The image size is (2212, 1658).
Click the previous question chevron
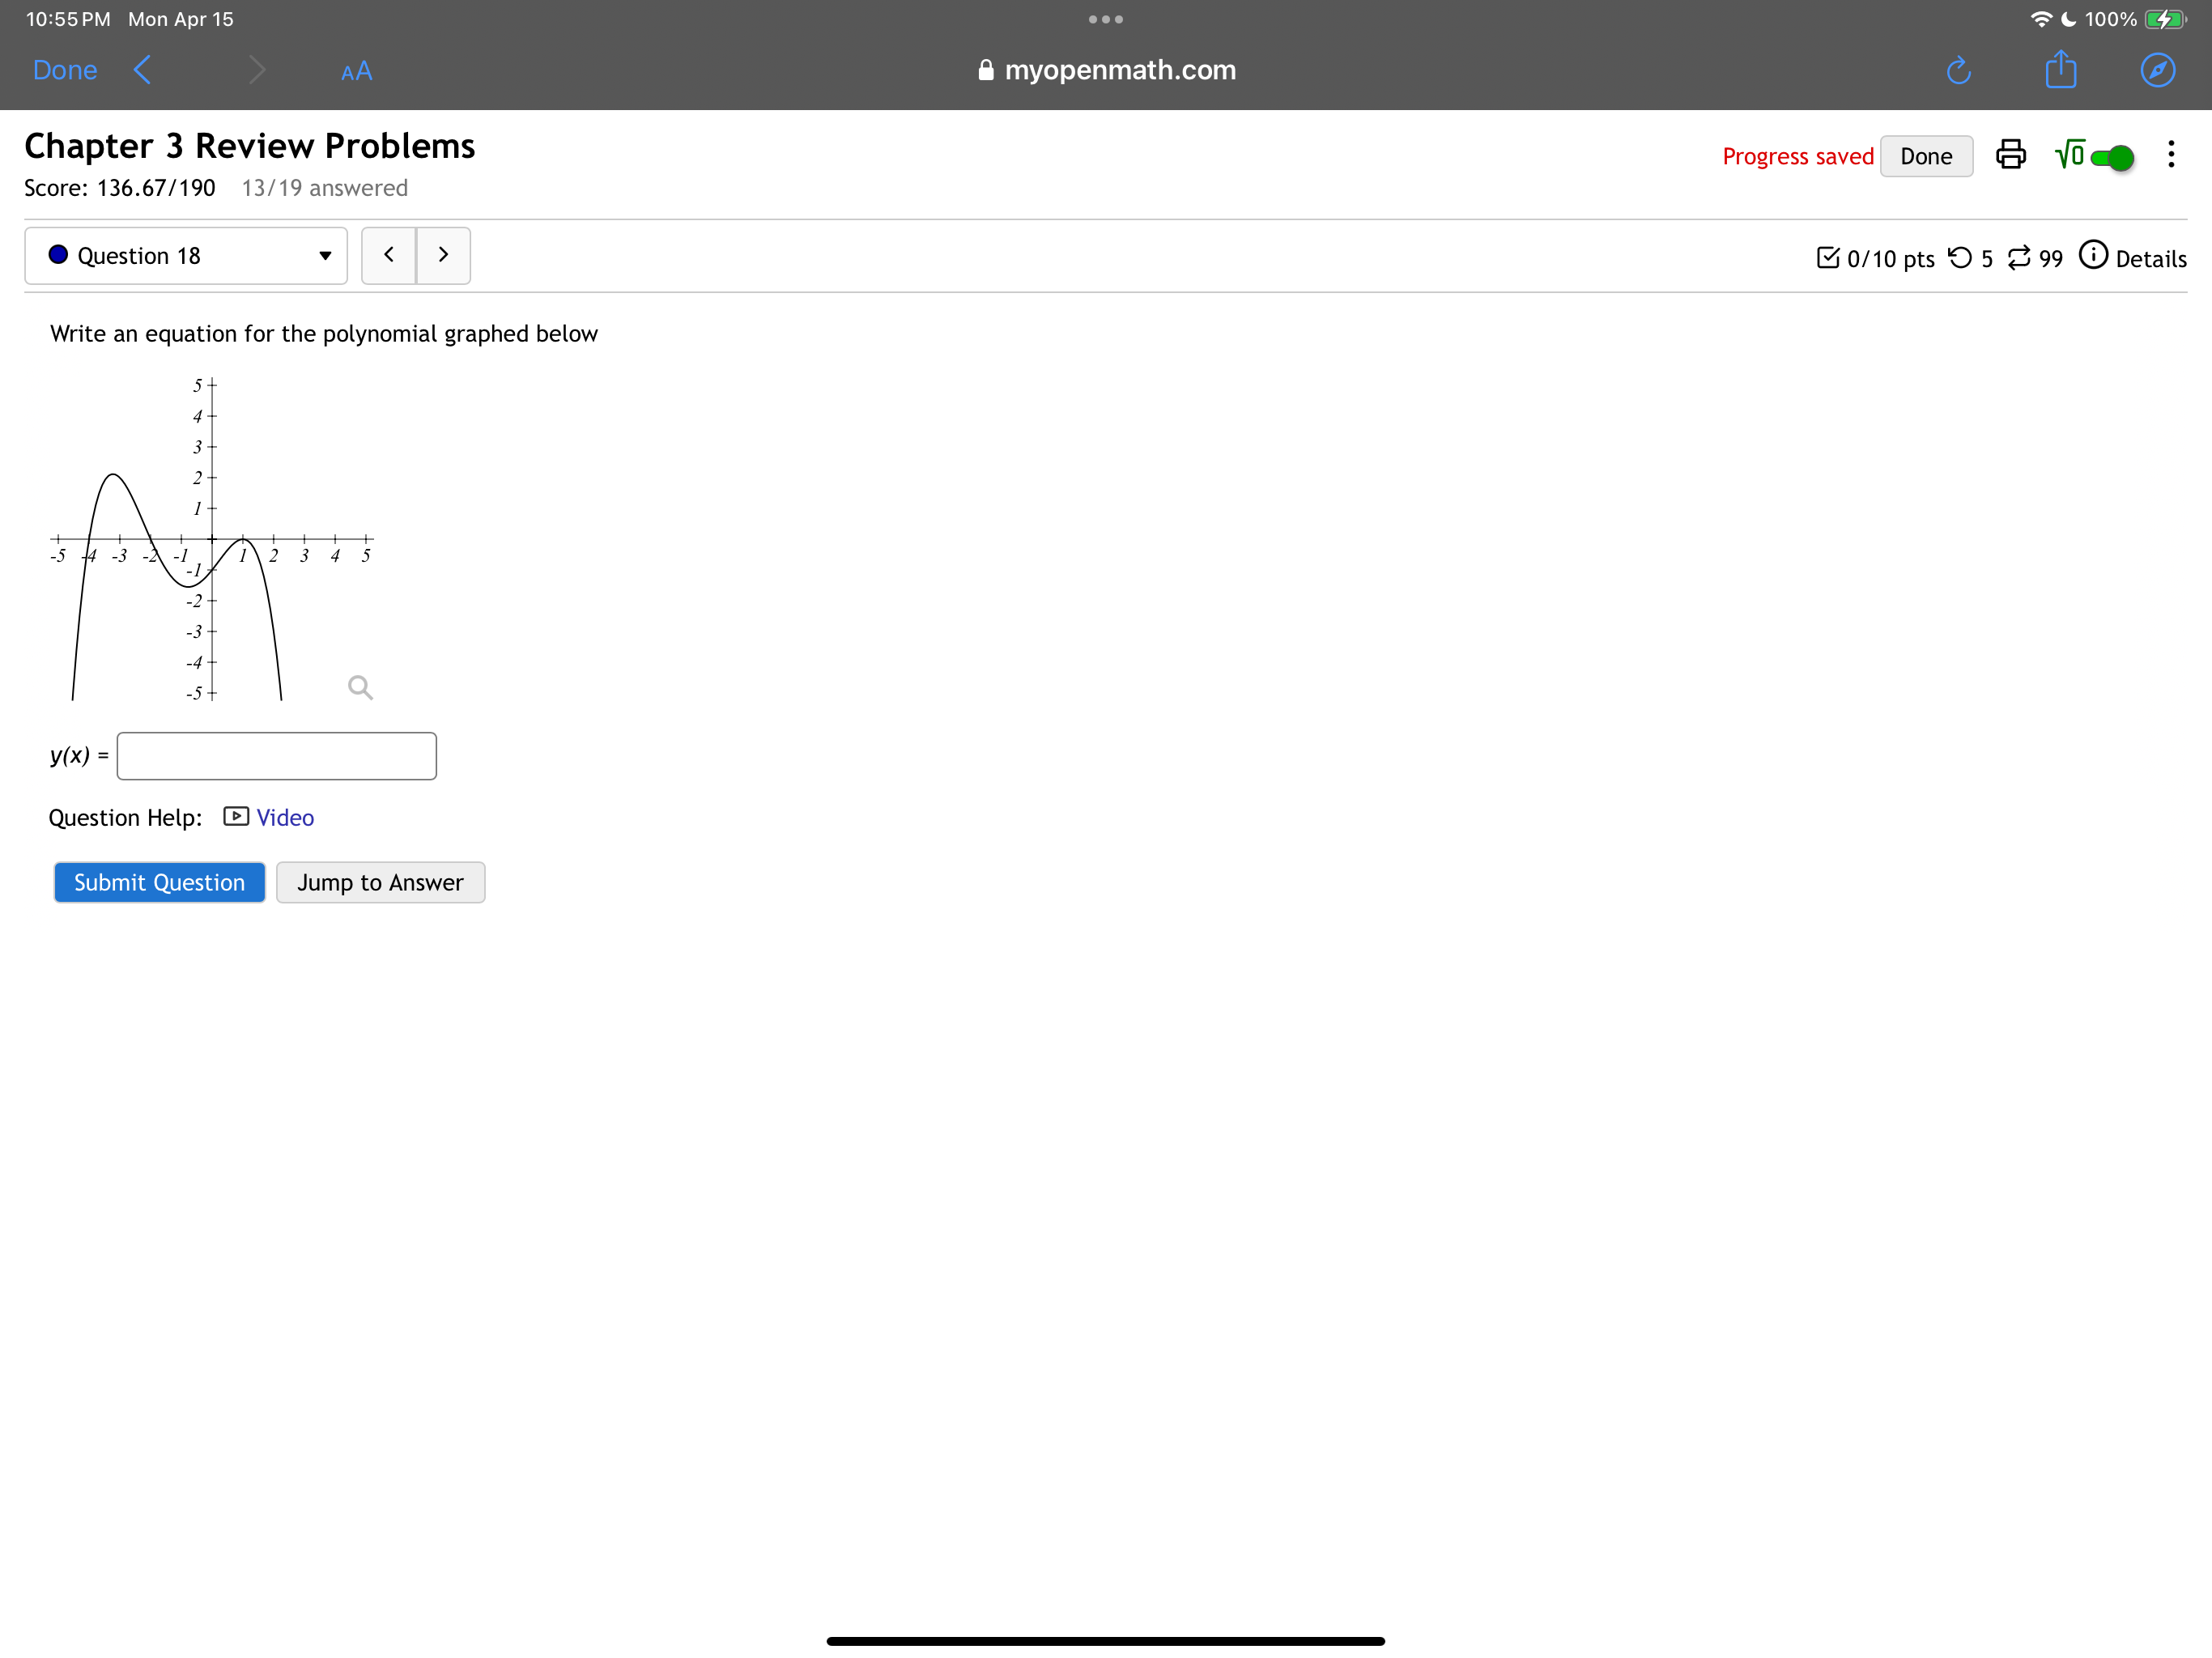click(389, 255)
